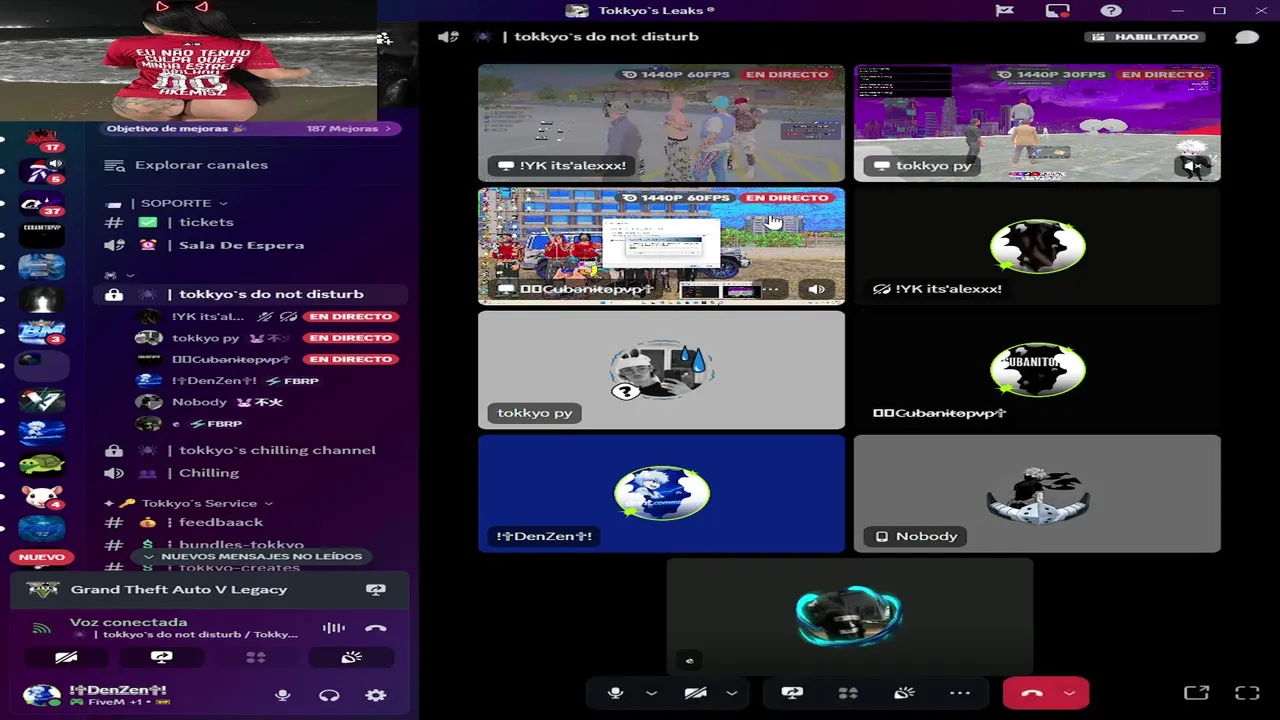This screenshot has width=1280, height=720.
Task: Share screen in voice connected panel
Action: click(x=161, y=657)
